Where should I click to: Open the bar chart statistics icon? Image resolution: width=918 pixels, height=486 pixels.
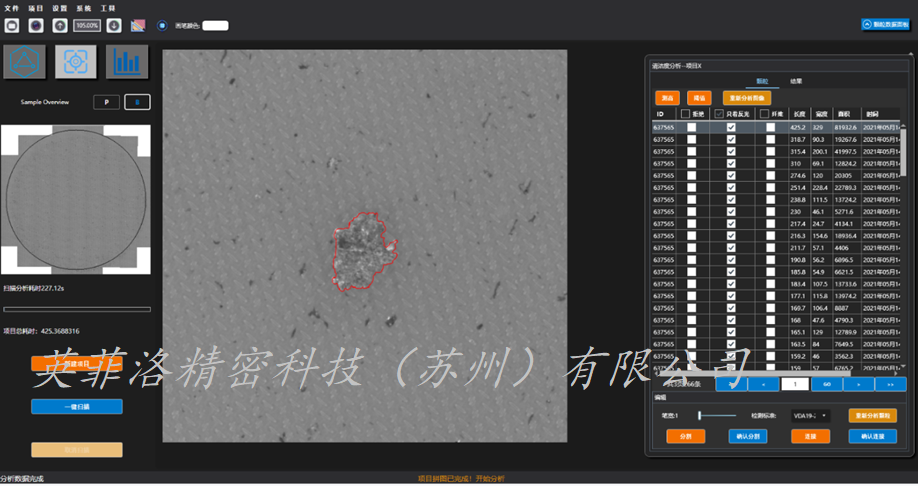point(127,62)
